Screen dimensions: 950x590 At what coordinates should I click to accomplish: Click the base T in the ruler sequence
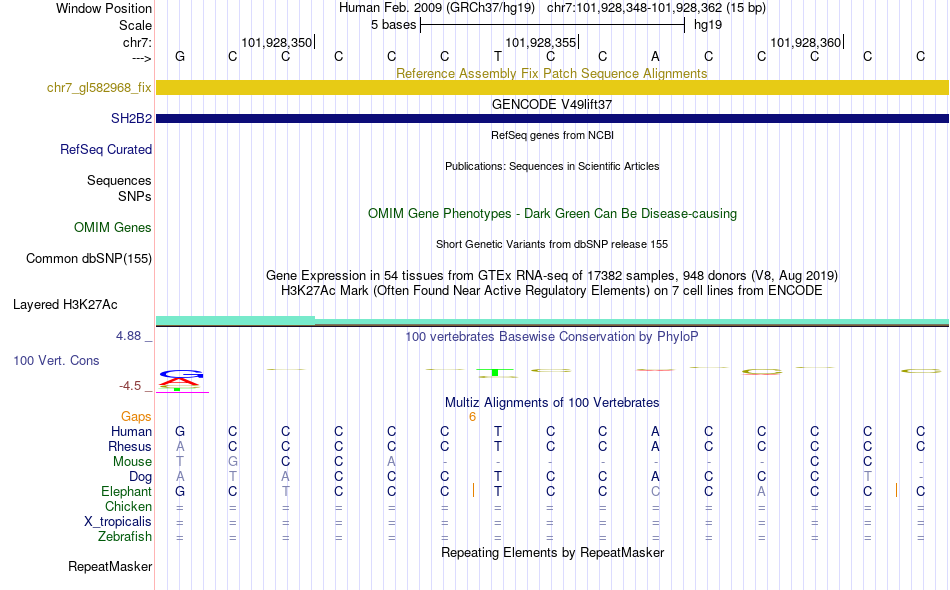tap(497, 57)
